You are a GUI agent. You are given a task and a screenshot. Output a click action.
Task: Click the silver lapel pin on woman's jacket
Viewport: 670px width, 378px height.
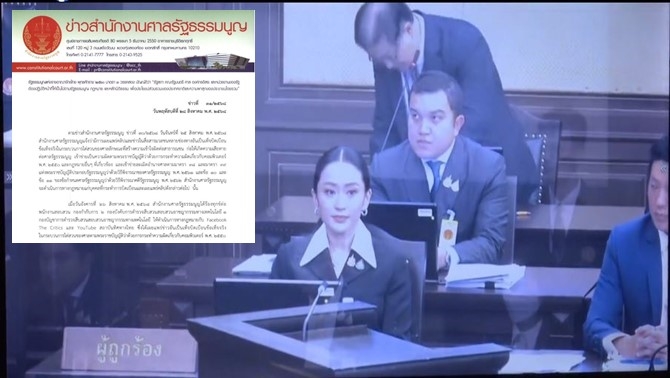click(356, 261)
